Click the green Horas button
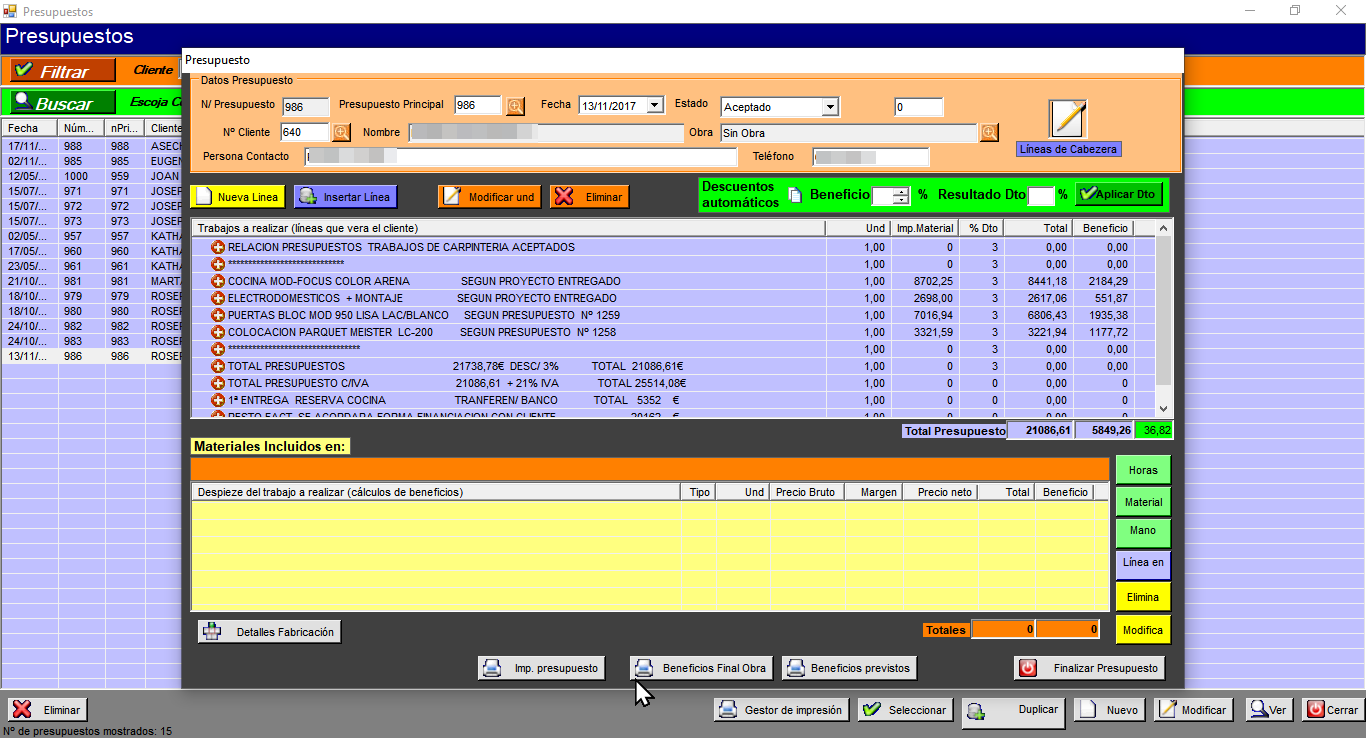The height and width of the screenshot is (738, 1366). click(1142, 470)
